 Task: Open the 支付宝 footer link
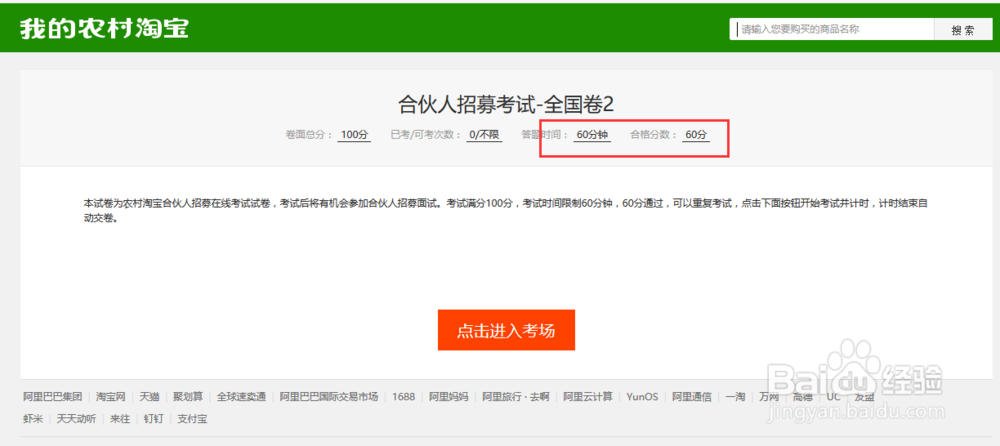[191, 419]
